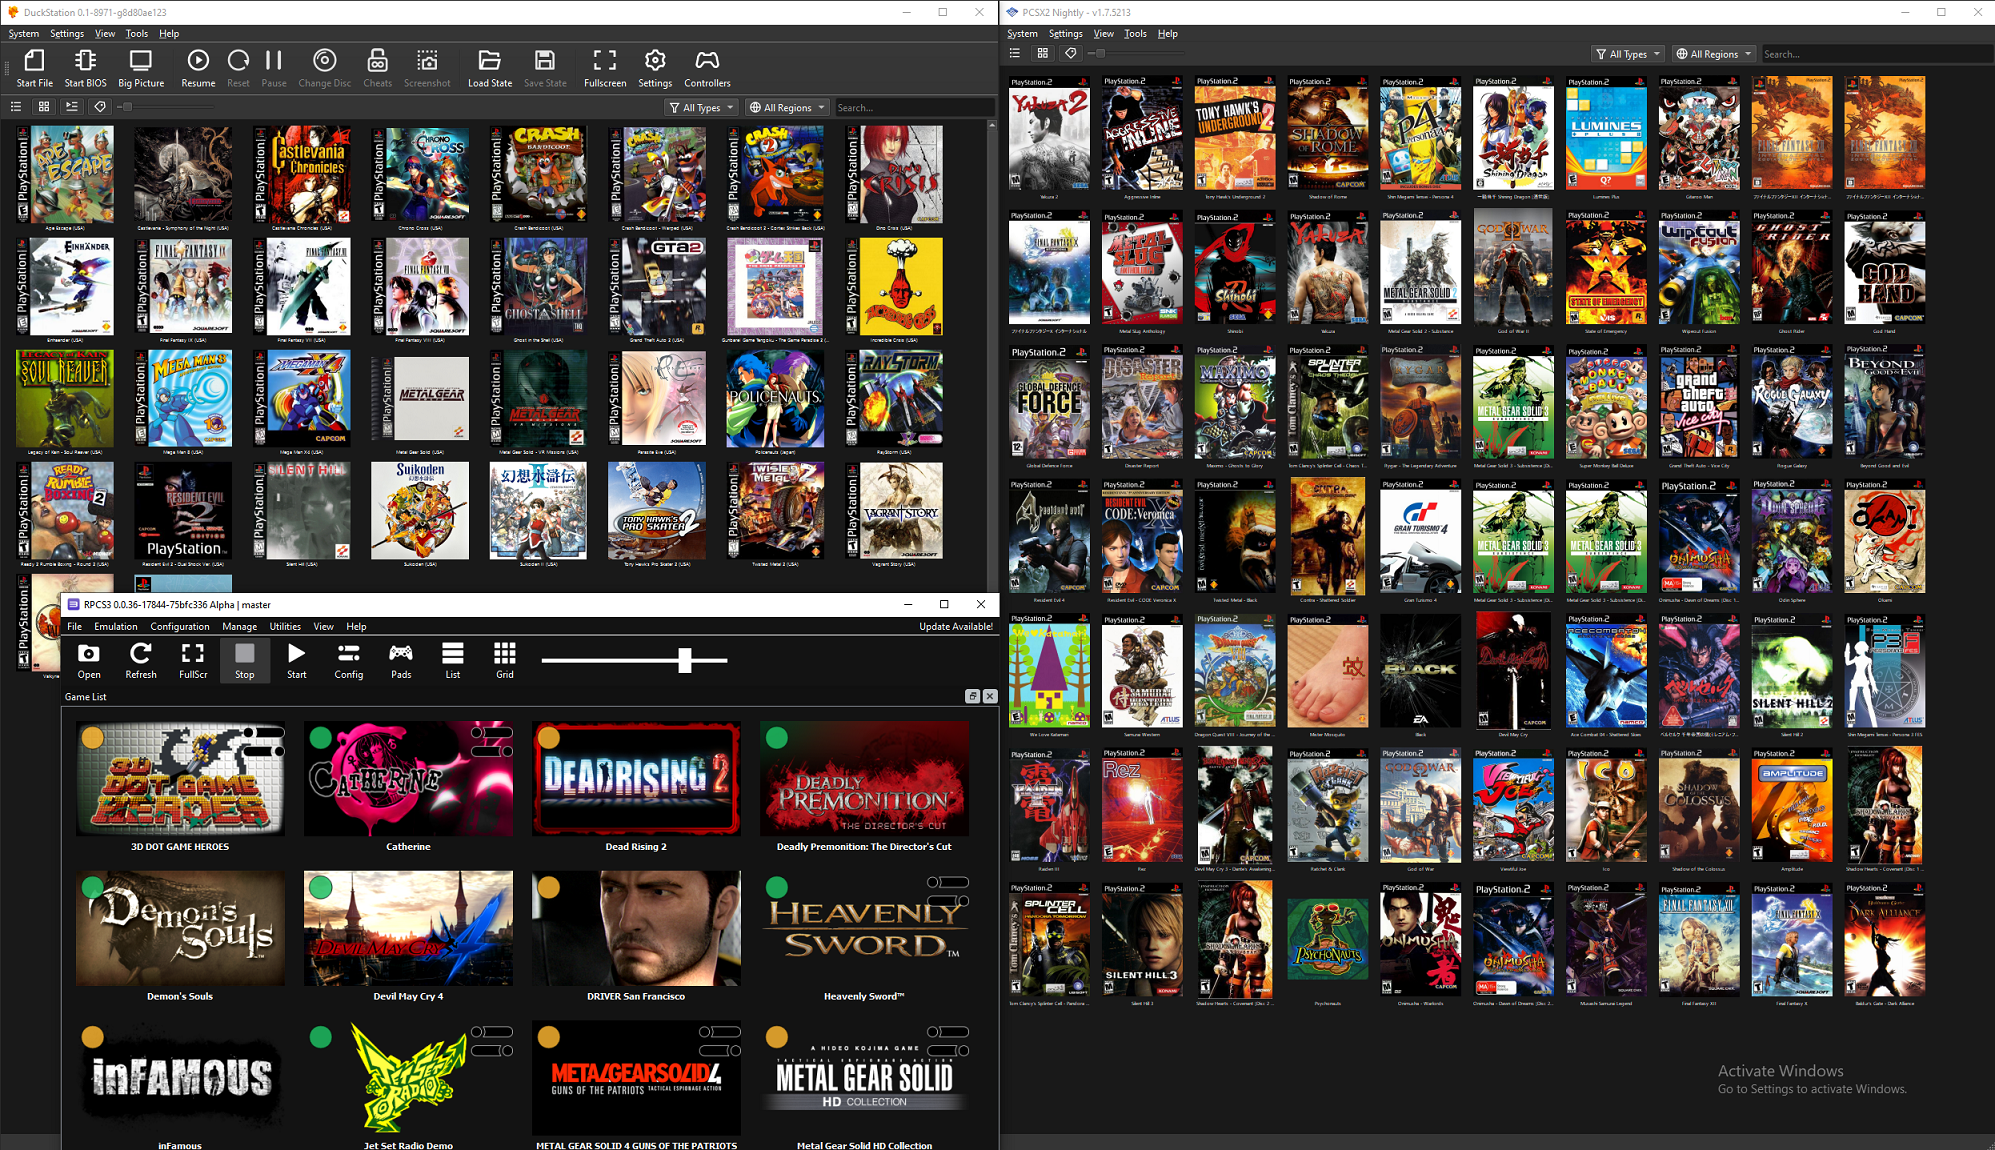The width and height of the screenshot is (1995, 1150).
Task: Click Start BIOS in DuckStation toolbar
Action: [x=85, y=69]
